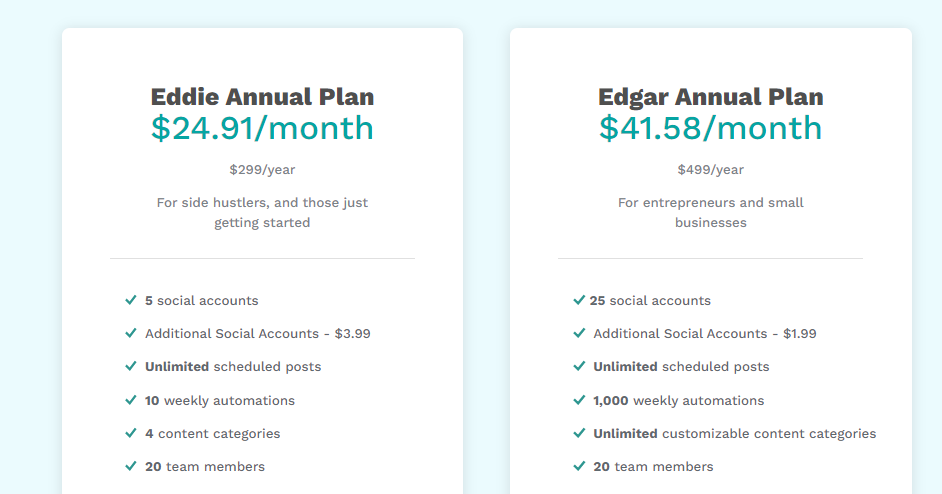Click checkmark beside 10 weekly automations
This screenshot has height=494, width=942.
coord(130,400)
